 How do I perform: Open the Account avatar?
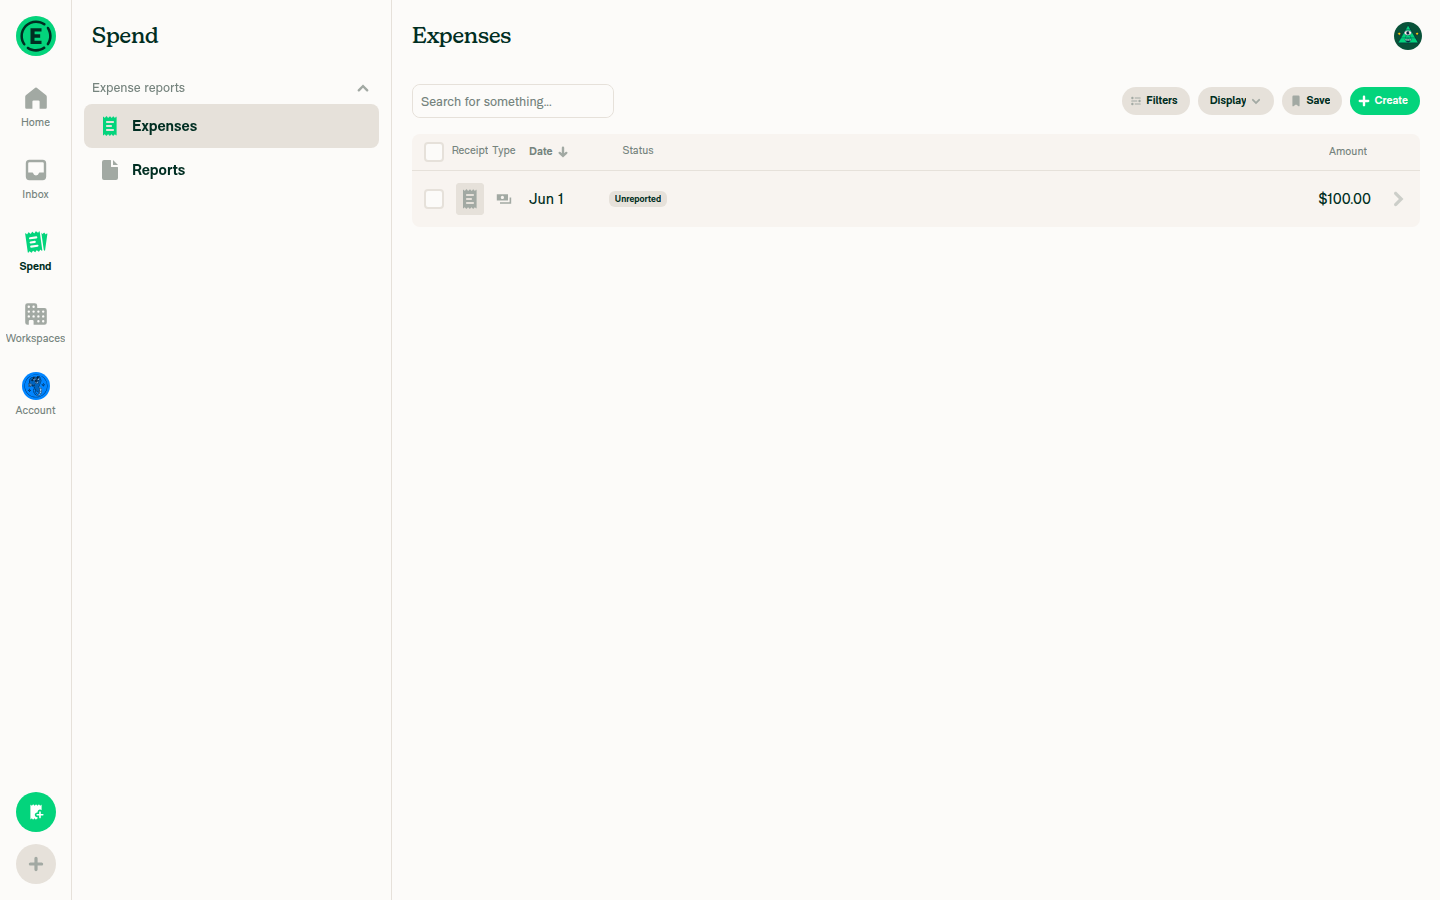pyautogui.click(x=36, y=386)
